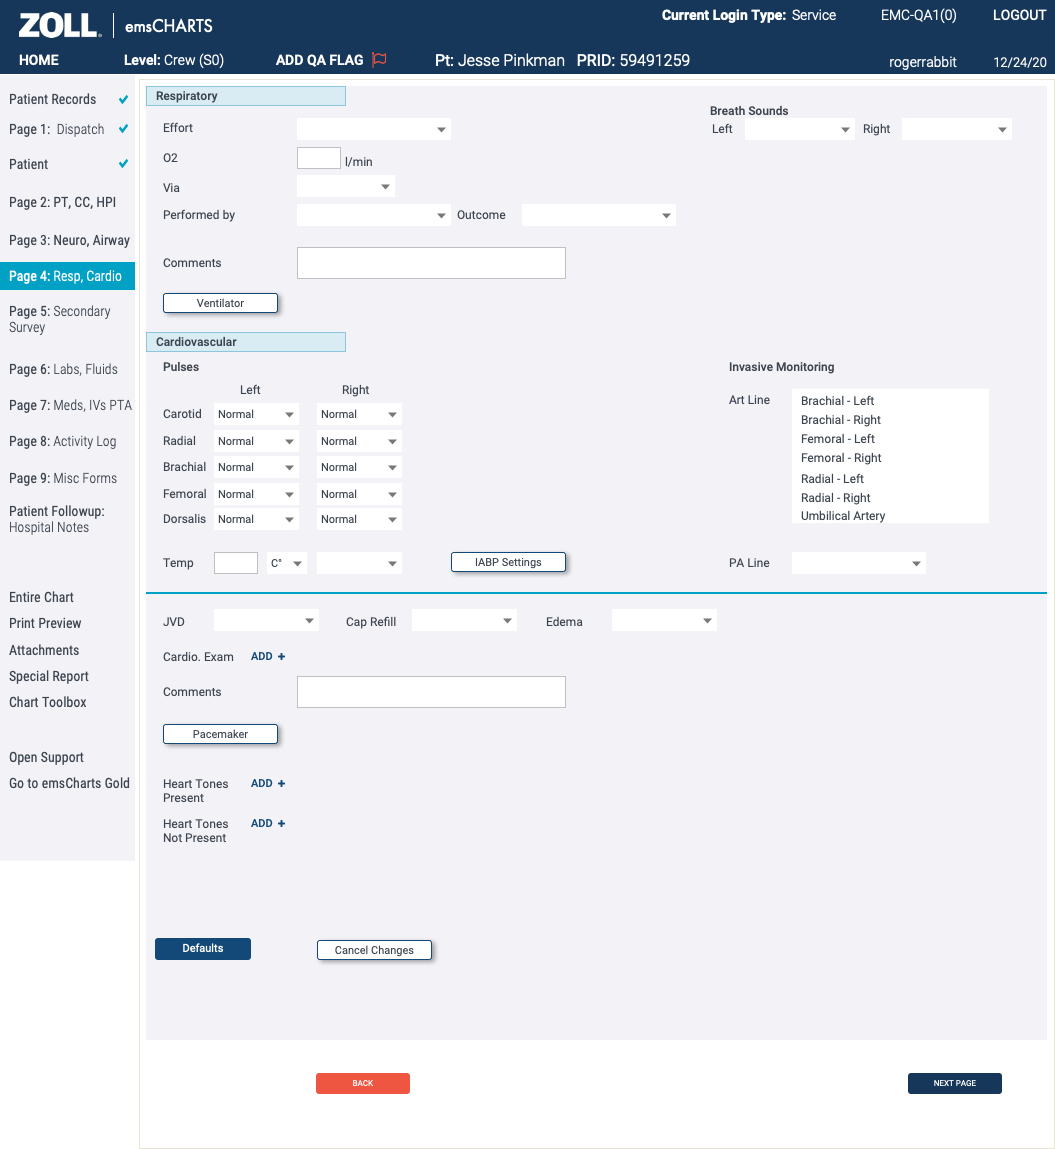Viewport: 1055px width, 1149px height.
Task: Open the Edema dropdown
Action: [x=664, y=621]
